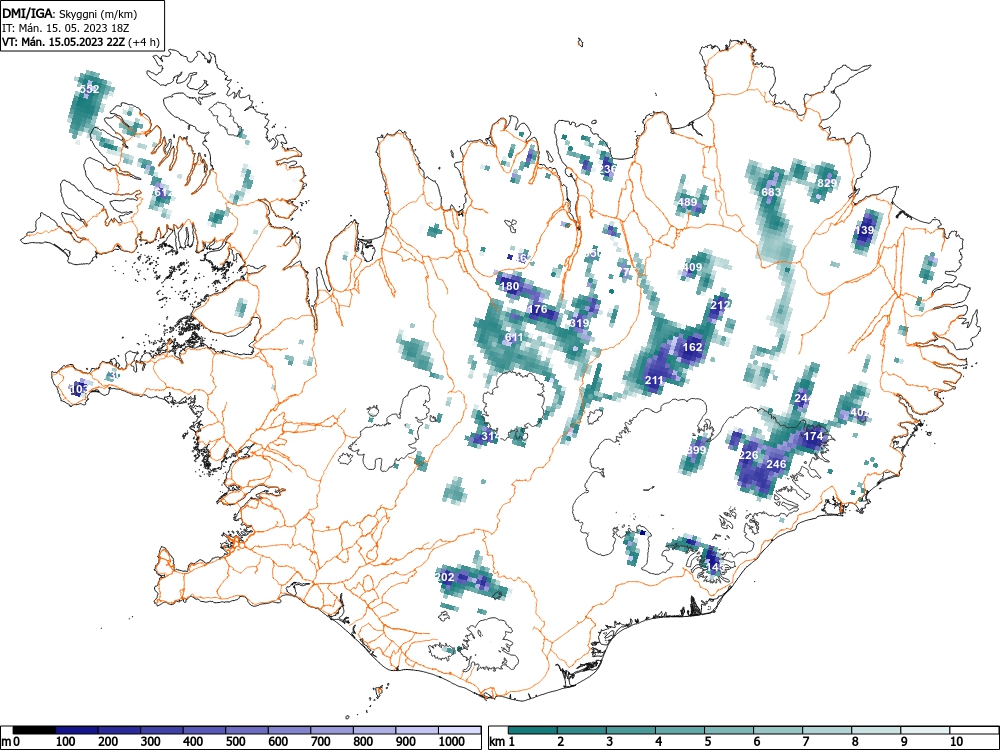Viewport: 1000px width, 750px height.
Task: Click the '552' visibility value in the Westfjords
Action: (x=89, y=89)
